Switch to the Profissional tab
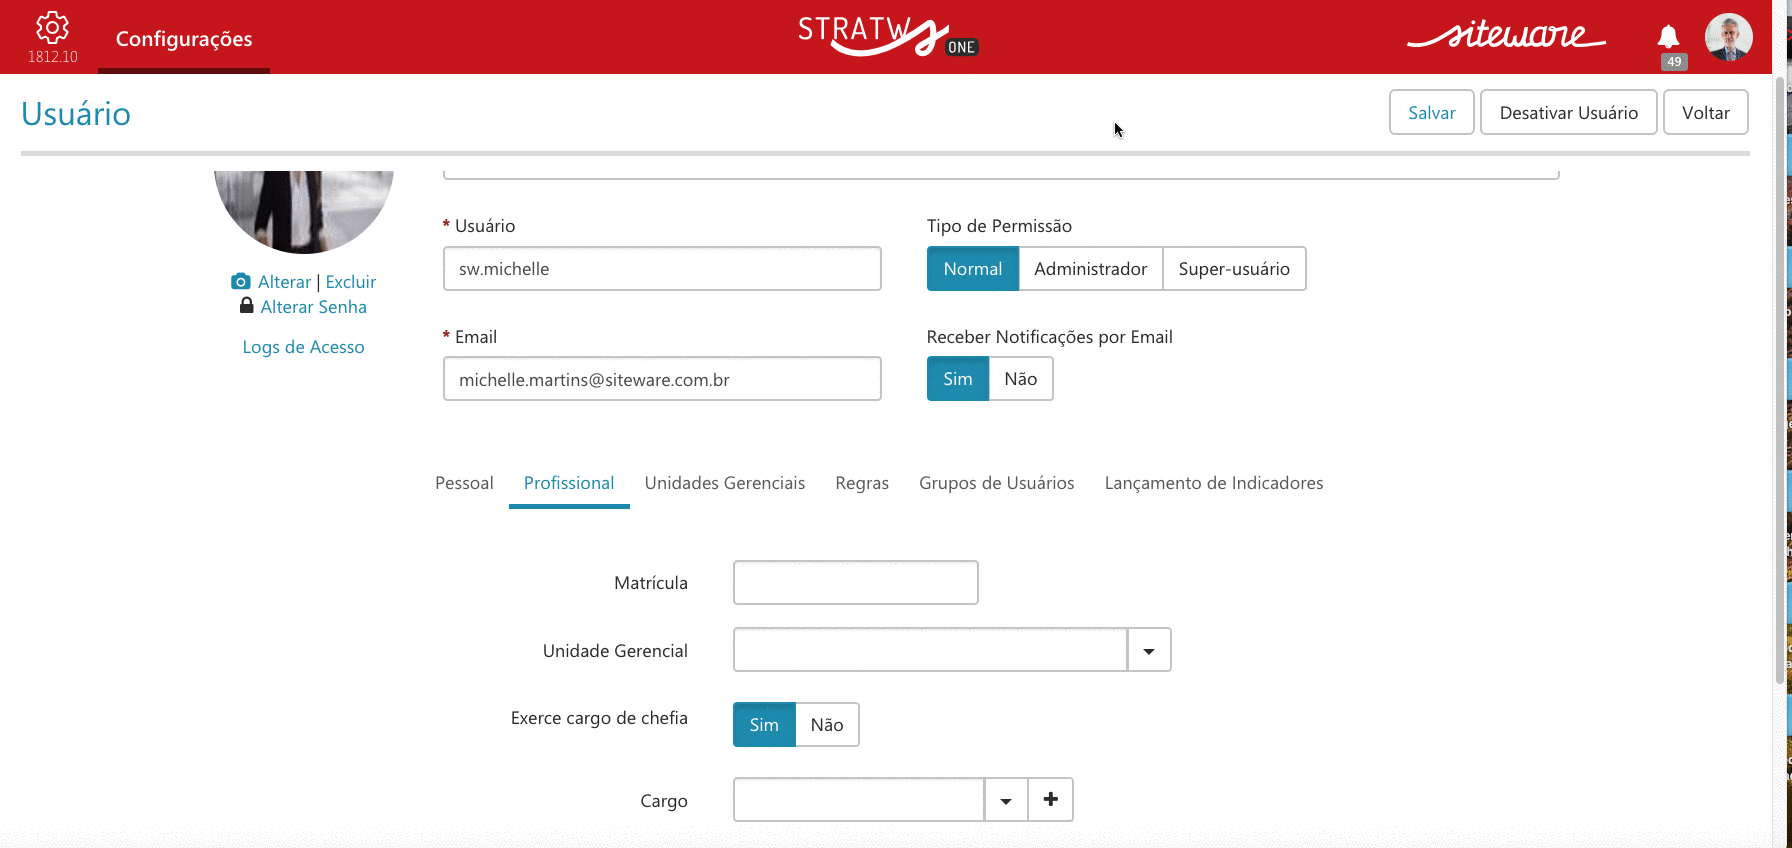The height and width of the screenshot is (848, 1792). point(569,483)
